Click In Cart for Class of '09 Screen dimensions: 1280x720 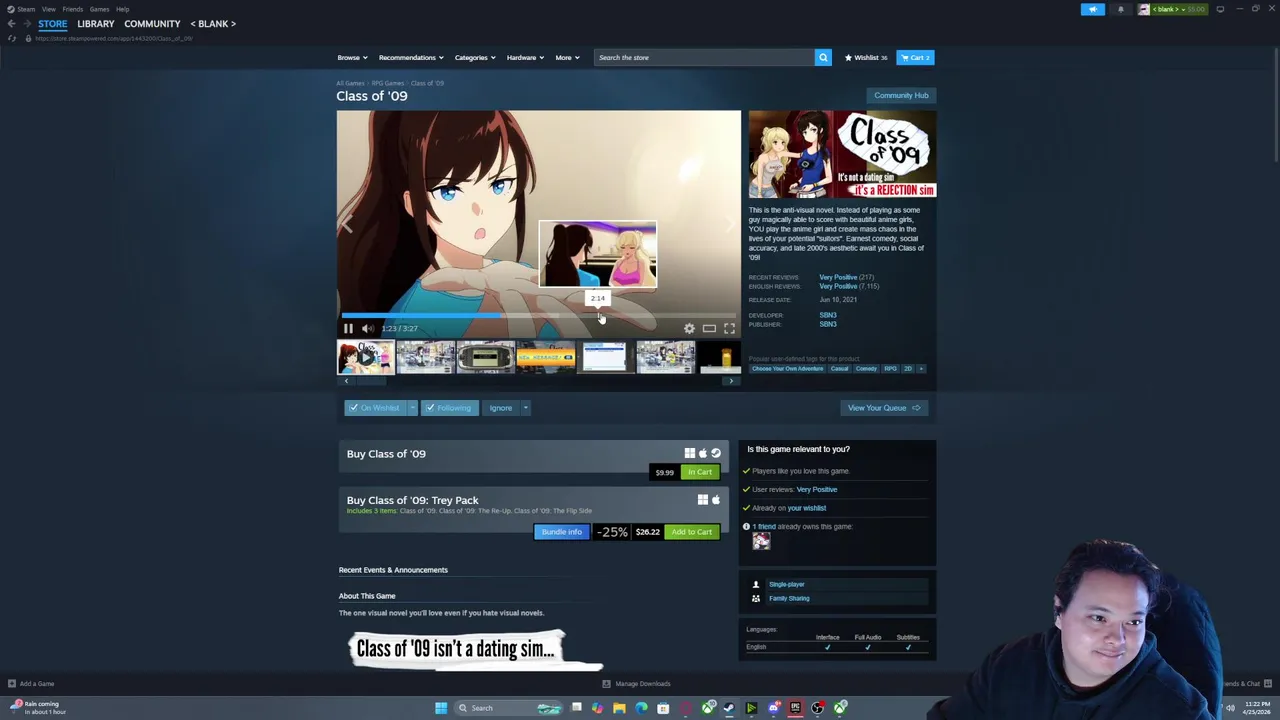coord(700,472)
